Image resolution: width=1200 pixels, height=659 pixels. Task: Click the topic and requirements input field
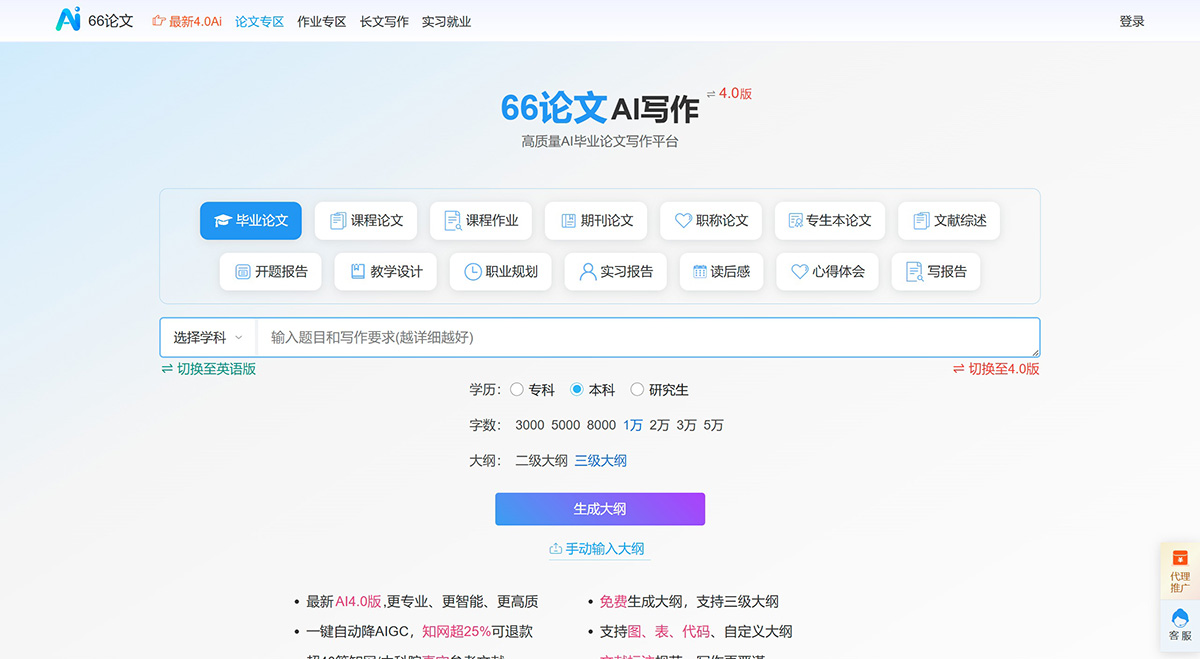600,337
